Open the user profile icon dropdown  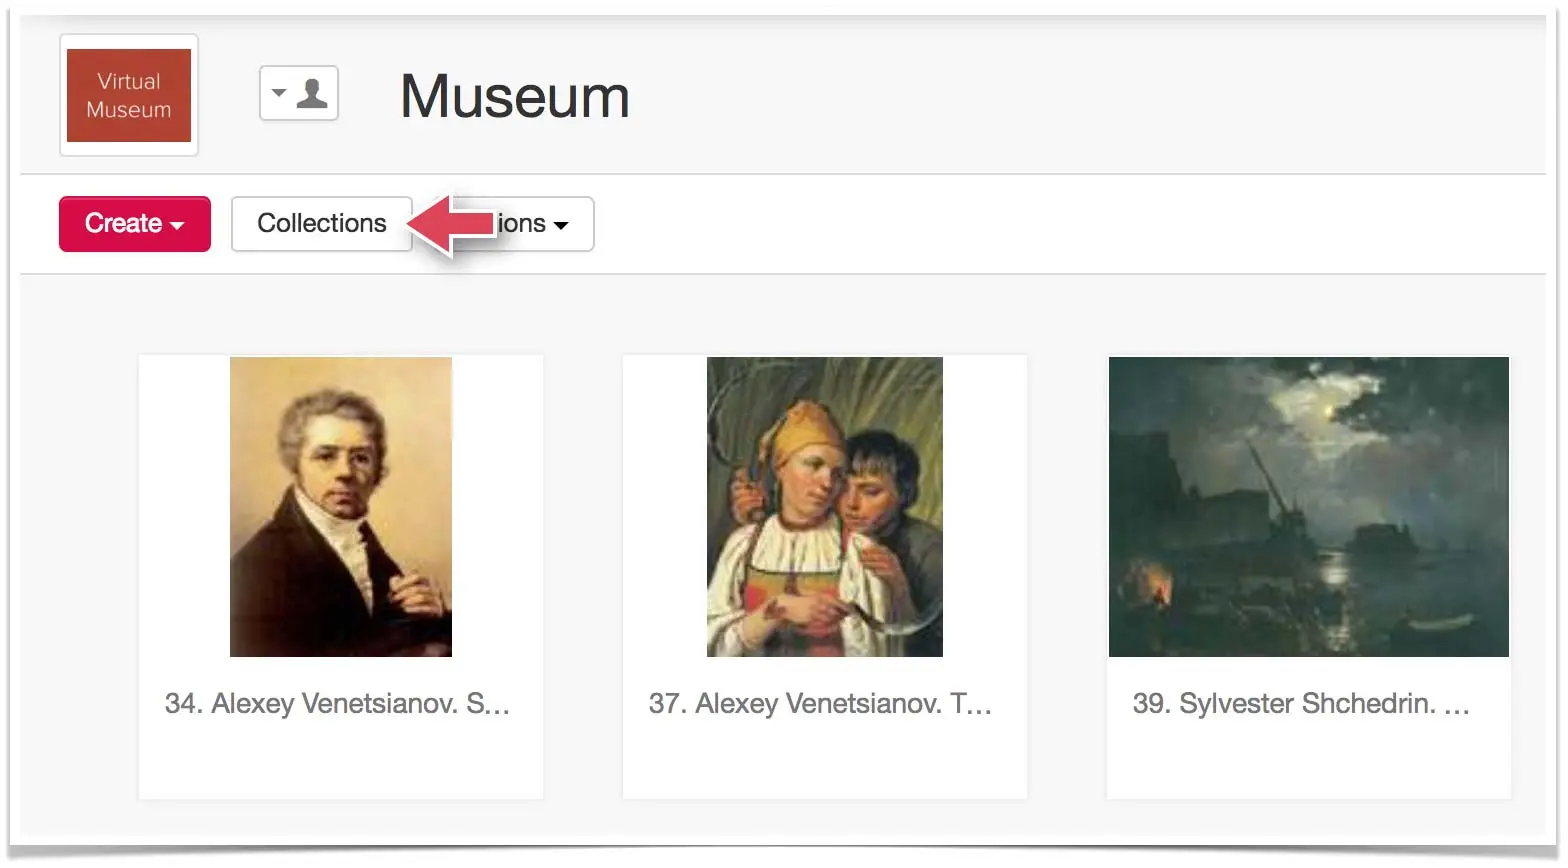pyautogui.click(x=299, y=93)
